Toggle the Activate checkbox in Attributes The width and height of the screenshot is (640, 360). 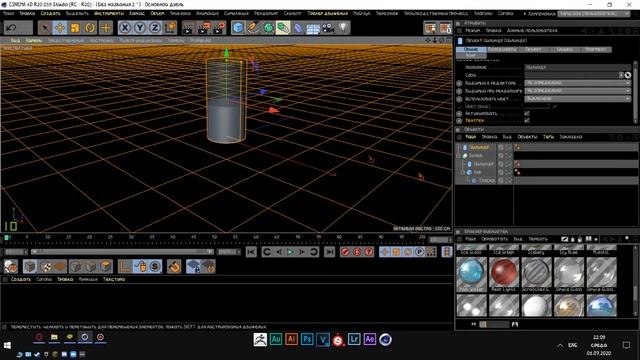pos(527,113)
